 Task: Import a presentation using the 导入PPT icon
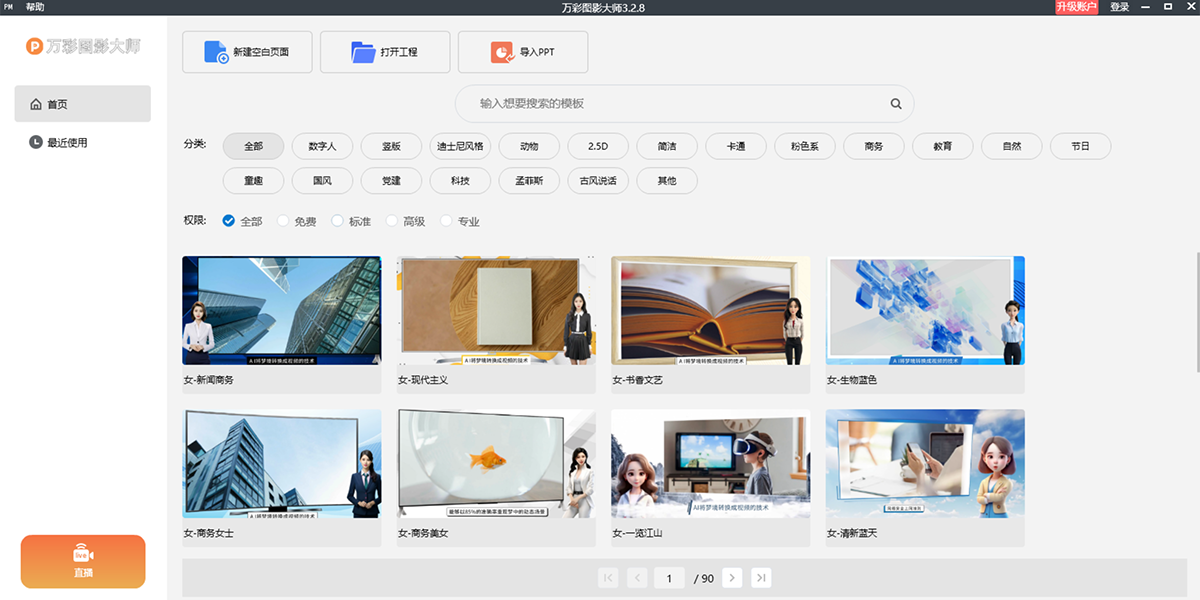click(500, 52)
